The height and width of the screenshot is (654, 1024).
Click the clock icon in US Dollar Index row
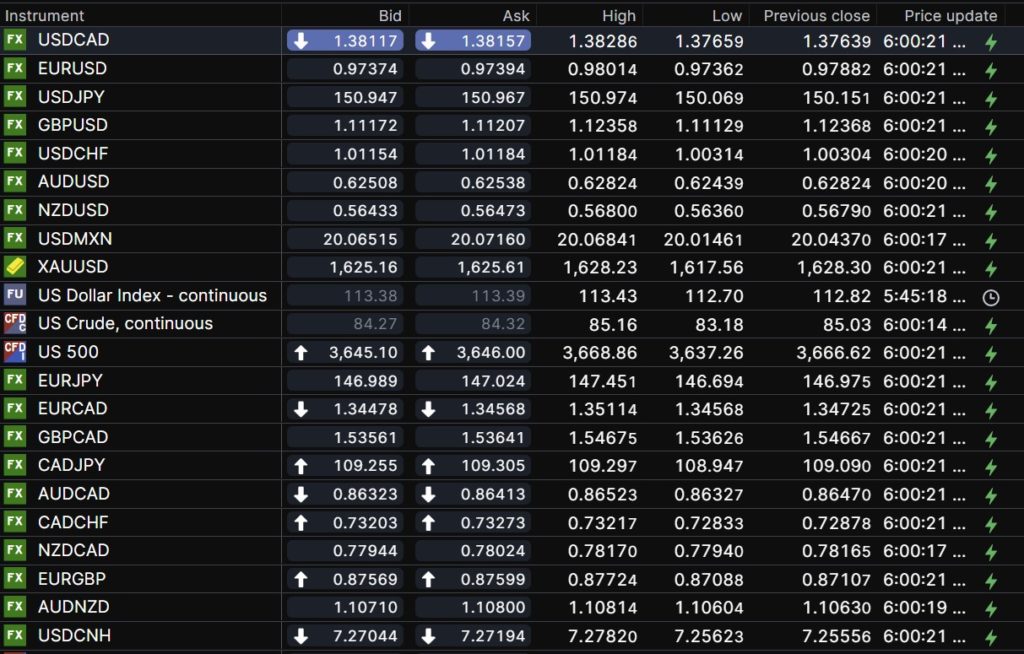click(x=991, y=297)
